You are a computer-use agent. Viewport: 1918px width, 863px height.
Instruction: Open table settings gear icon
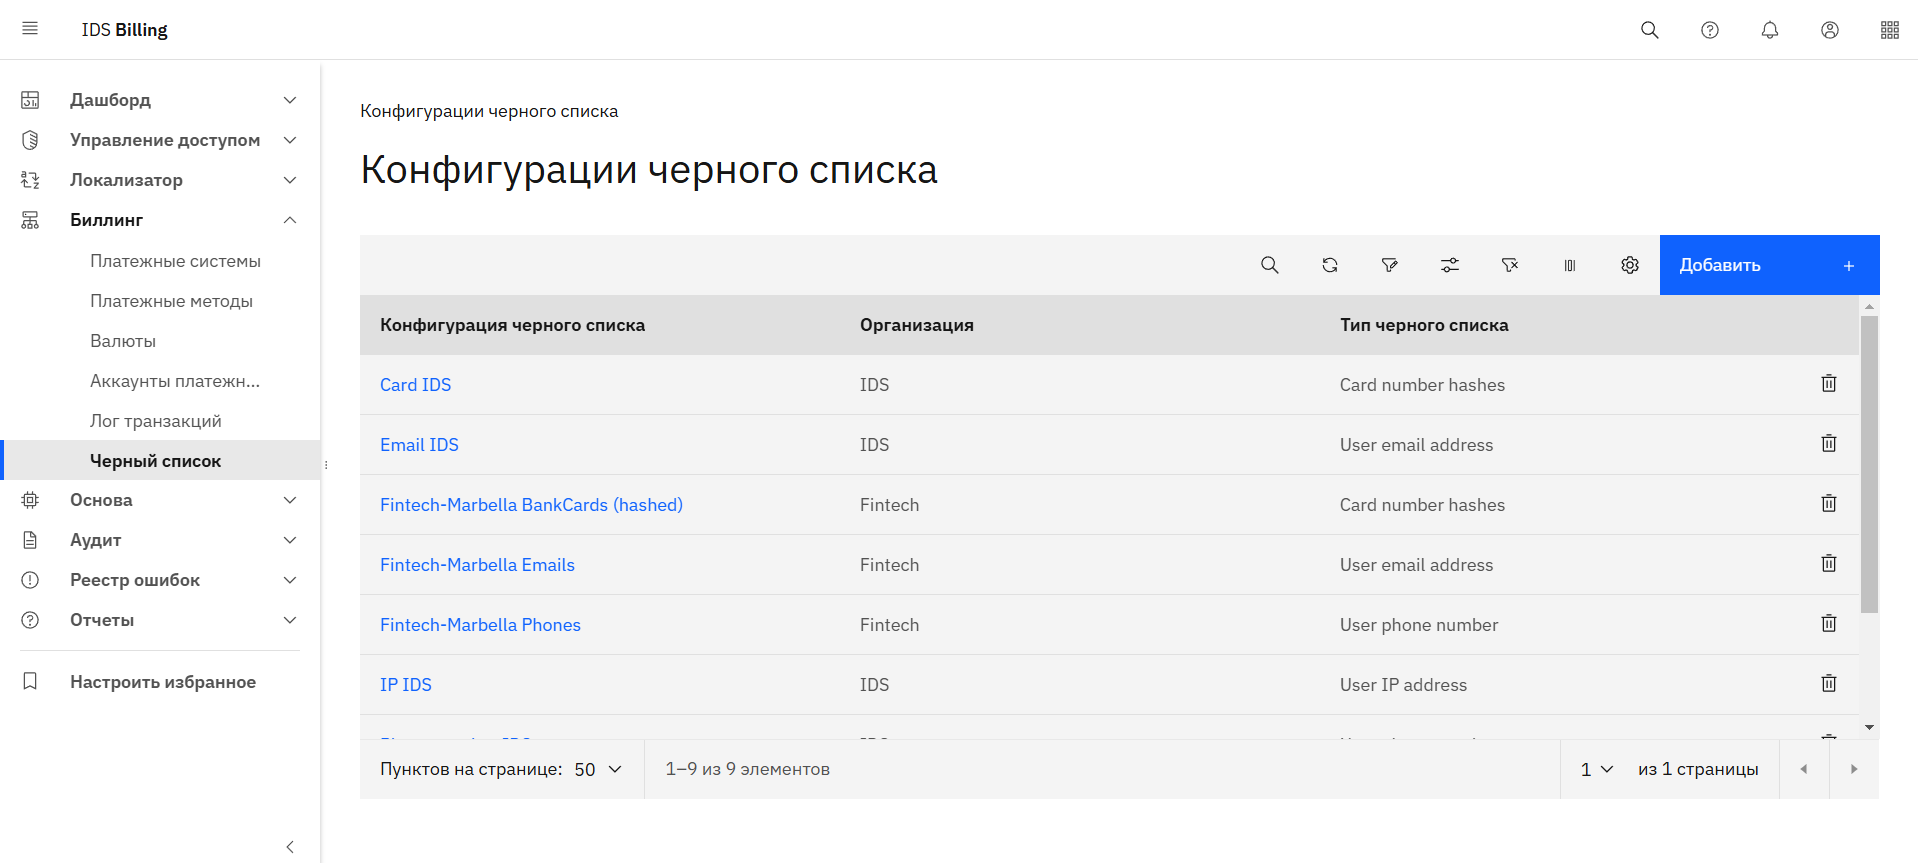(x=1629, y=265)
